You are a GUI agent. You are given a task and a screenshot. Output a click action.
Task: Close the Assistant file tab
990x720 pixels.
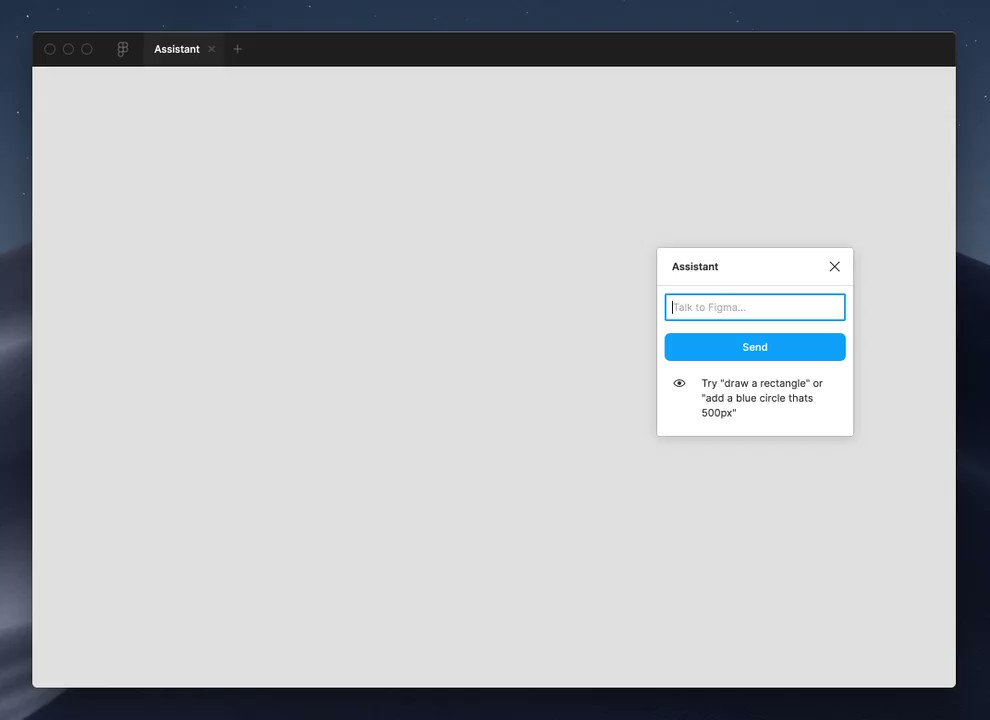coord(212,49)
